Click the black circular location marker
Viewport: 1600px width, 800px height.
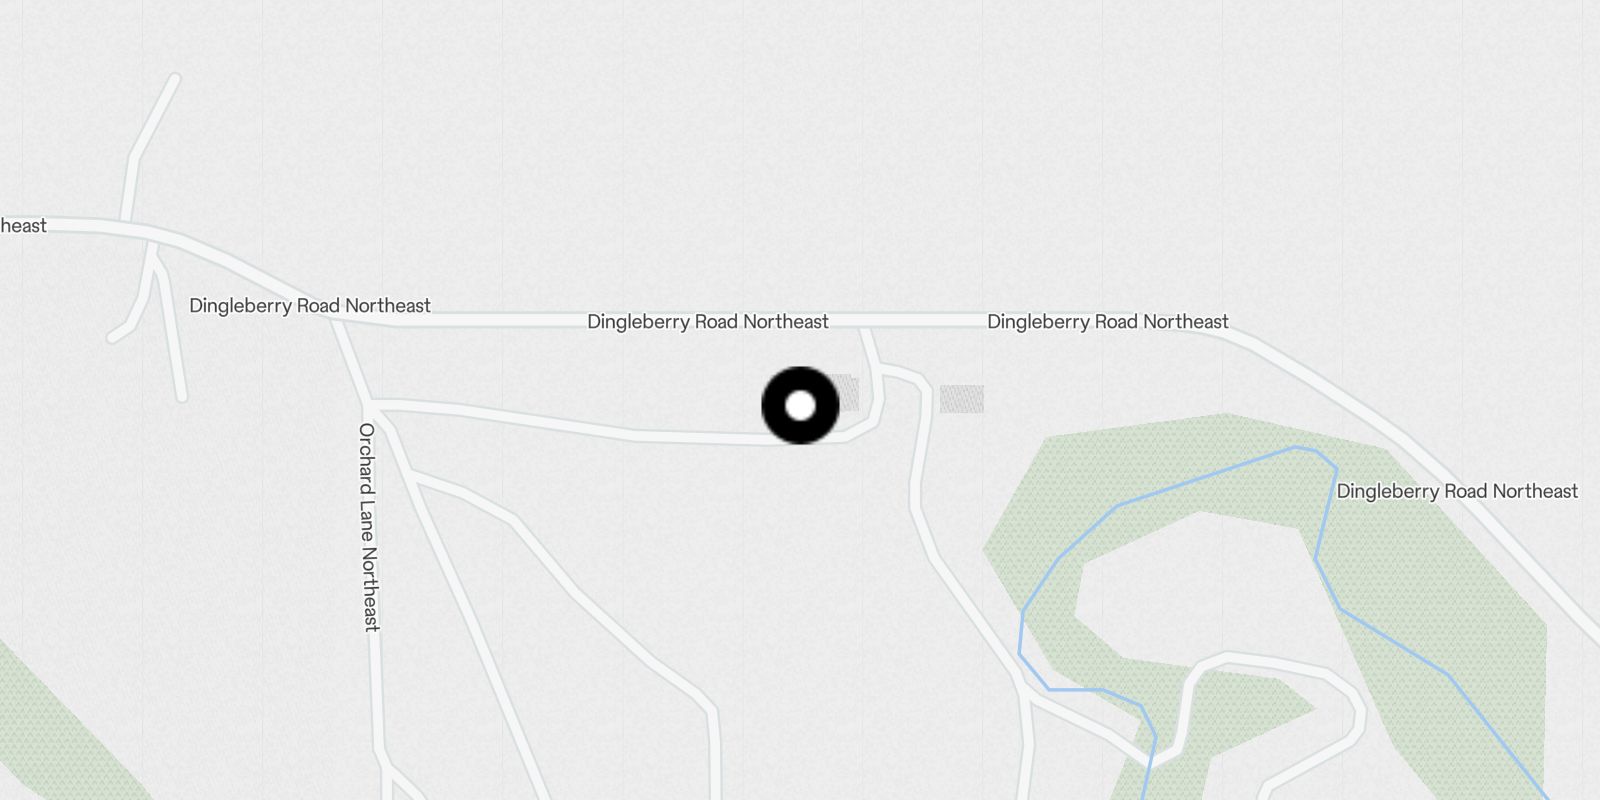pos(800,405)
